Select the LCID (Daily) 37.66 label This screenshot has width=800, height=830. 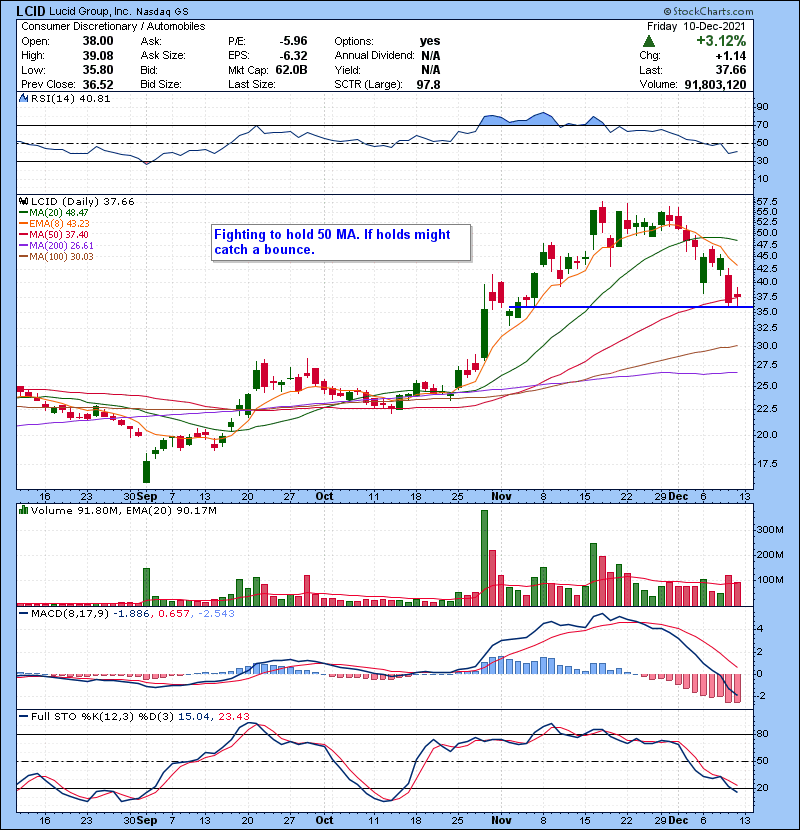point(83,202)
